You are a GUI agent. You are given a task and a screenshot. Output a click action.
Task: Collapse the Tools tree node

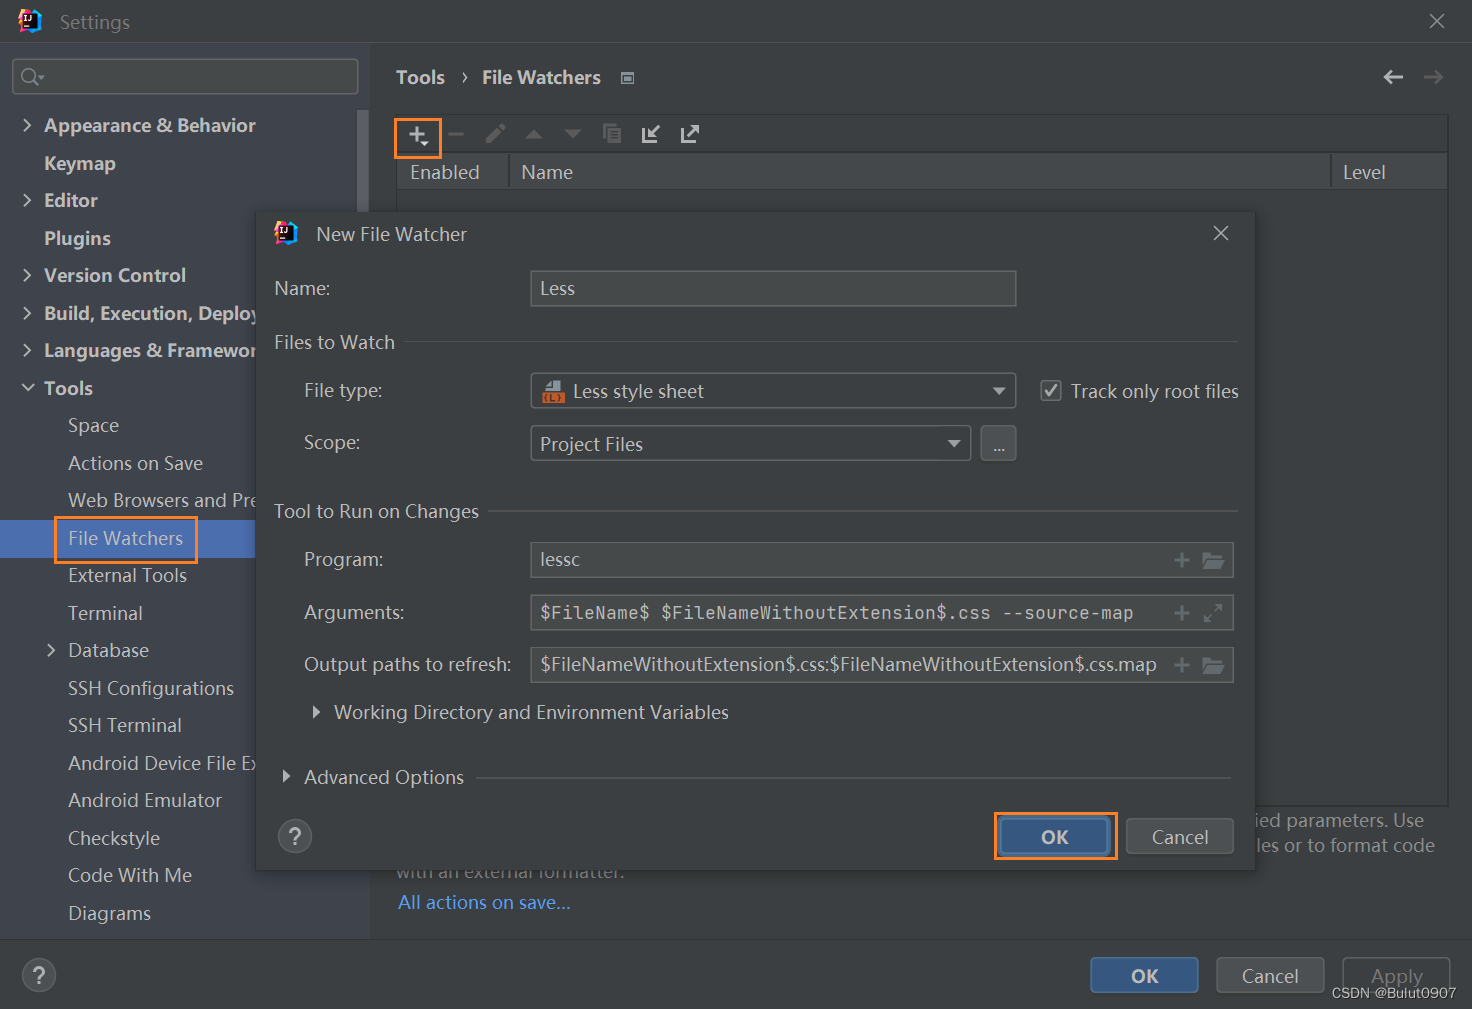(27, 388)
